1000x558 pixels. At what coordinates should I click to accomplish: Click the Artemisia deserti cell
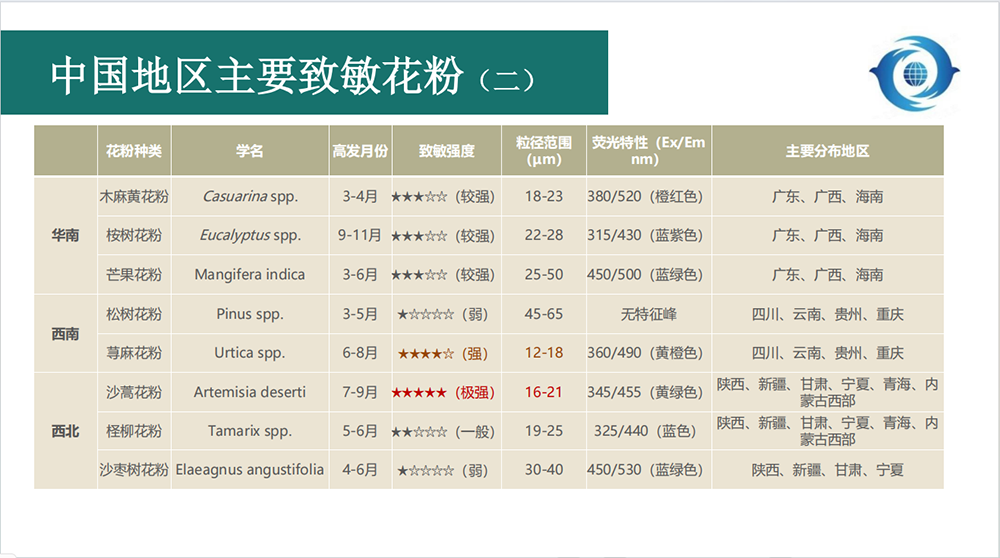click(x=250, y=393)
